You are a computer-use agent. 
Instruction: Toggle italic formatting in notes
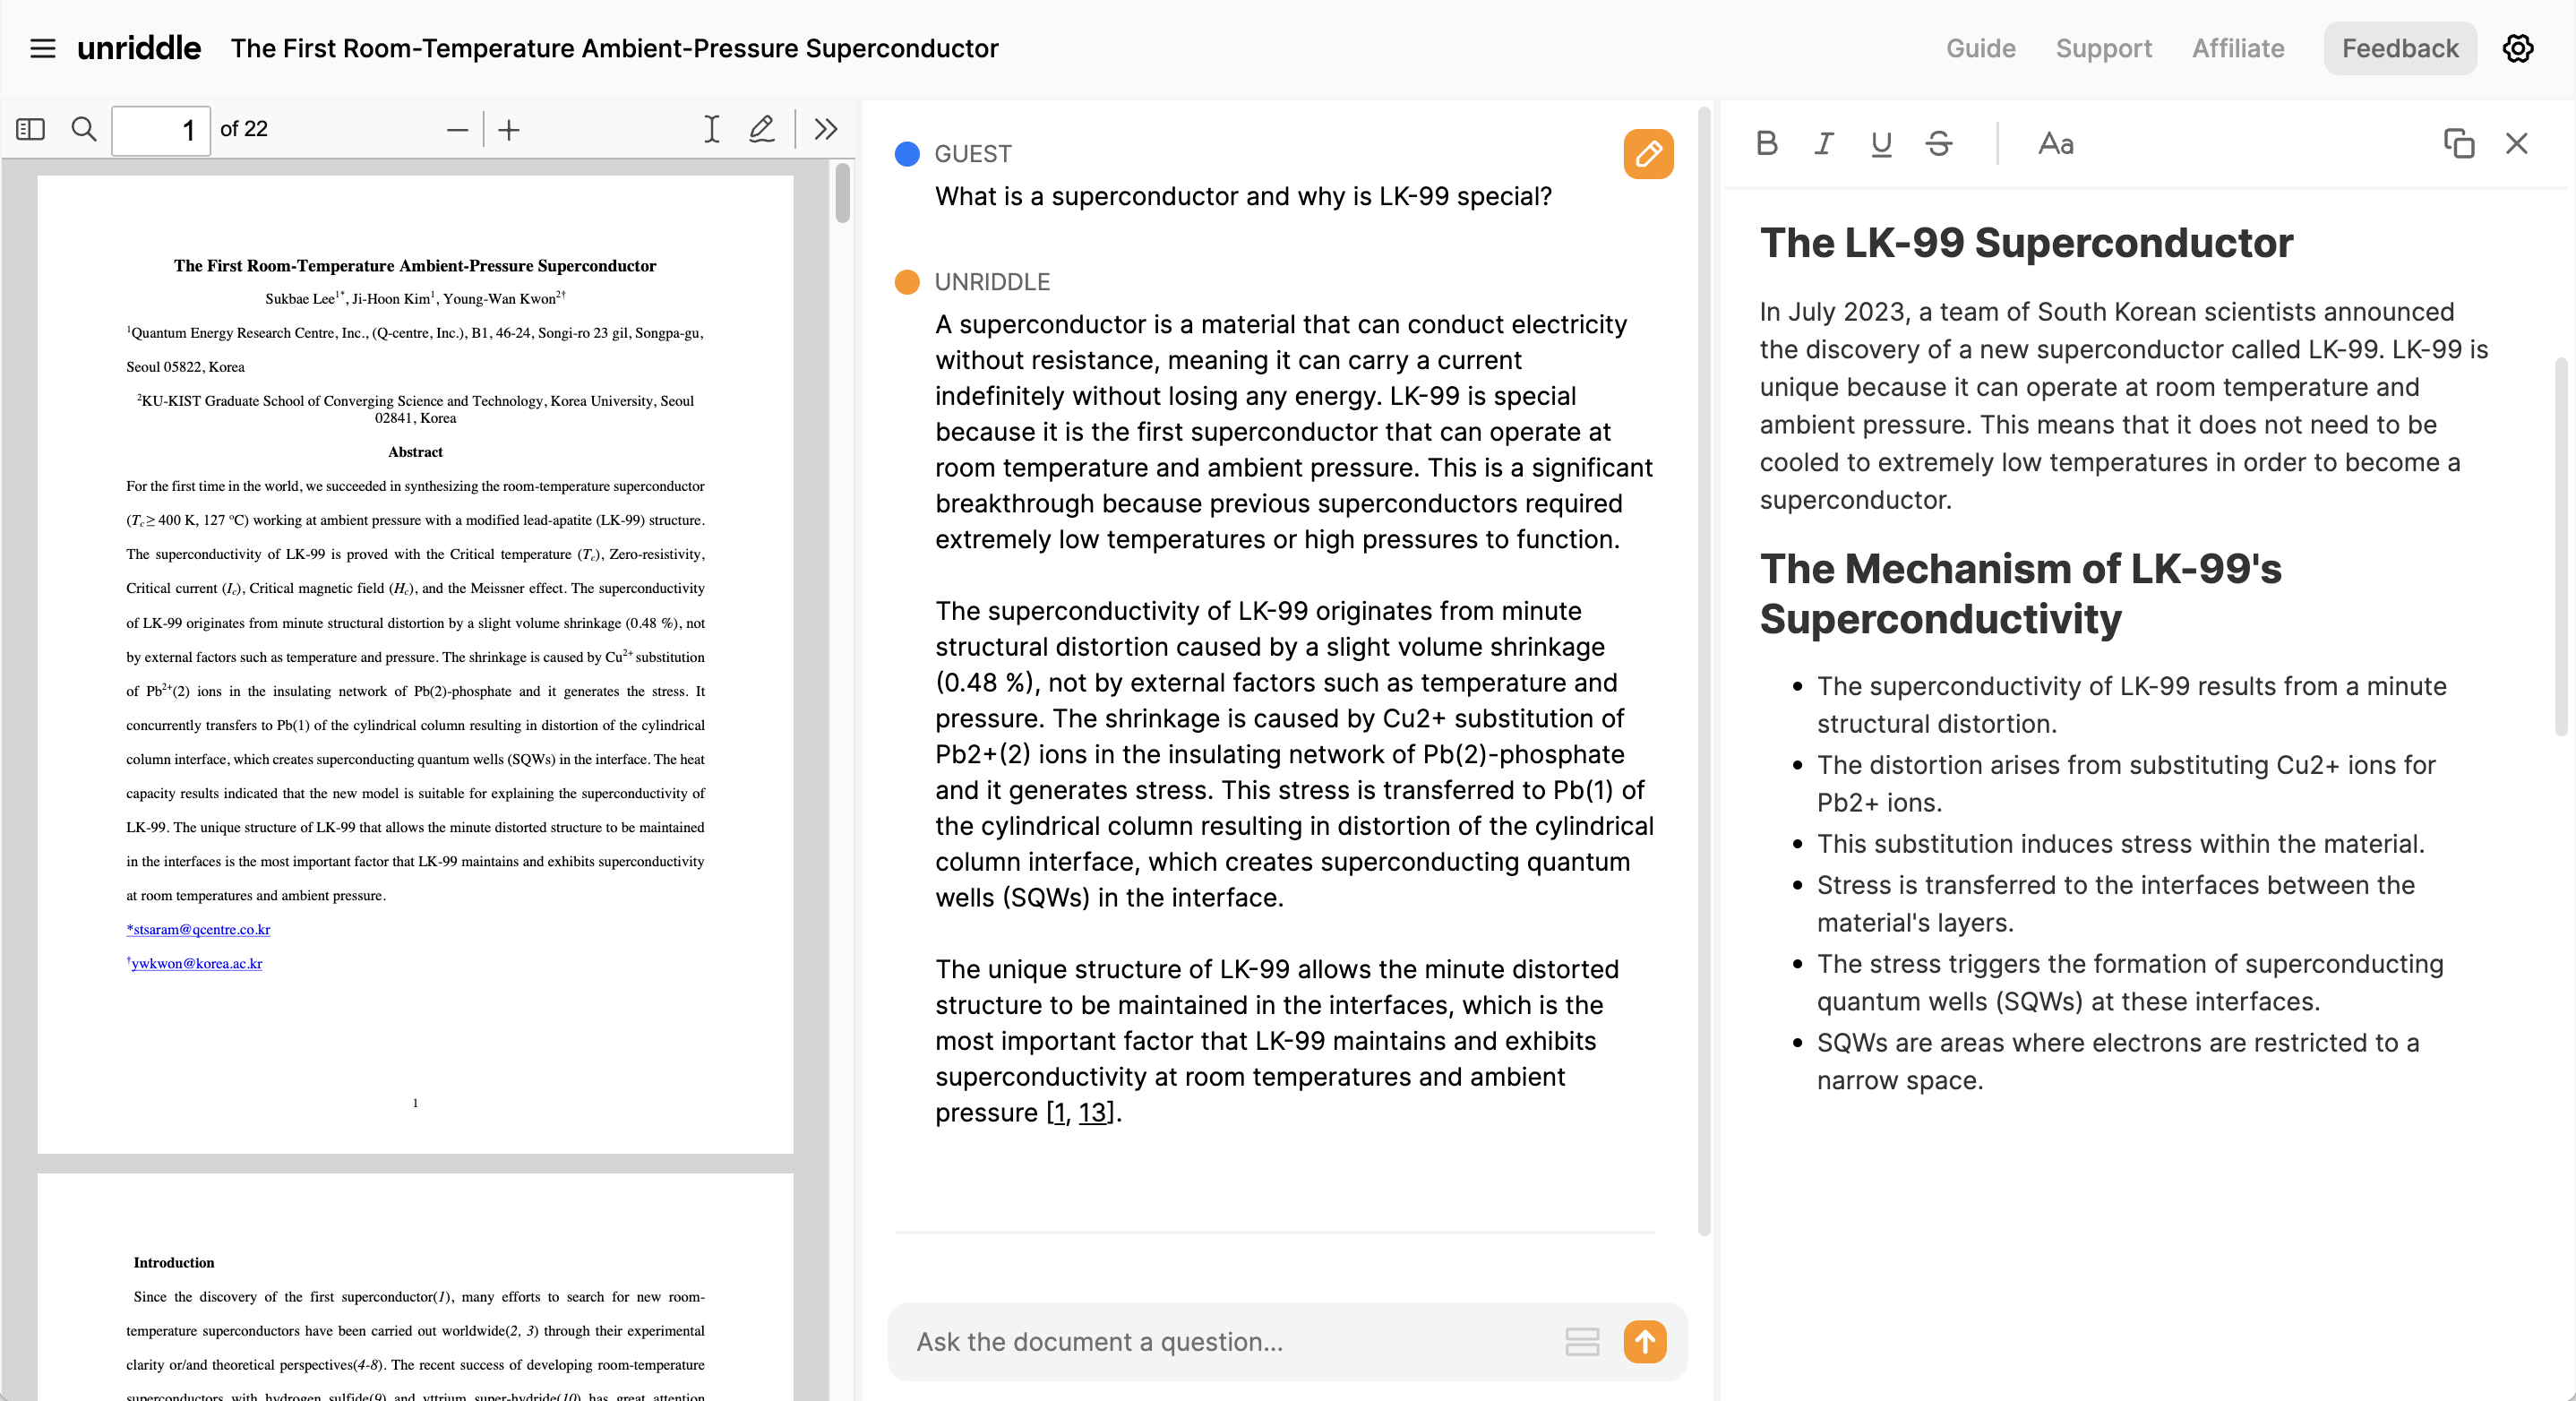point(1824,144)
